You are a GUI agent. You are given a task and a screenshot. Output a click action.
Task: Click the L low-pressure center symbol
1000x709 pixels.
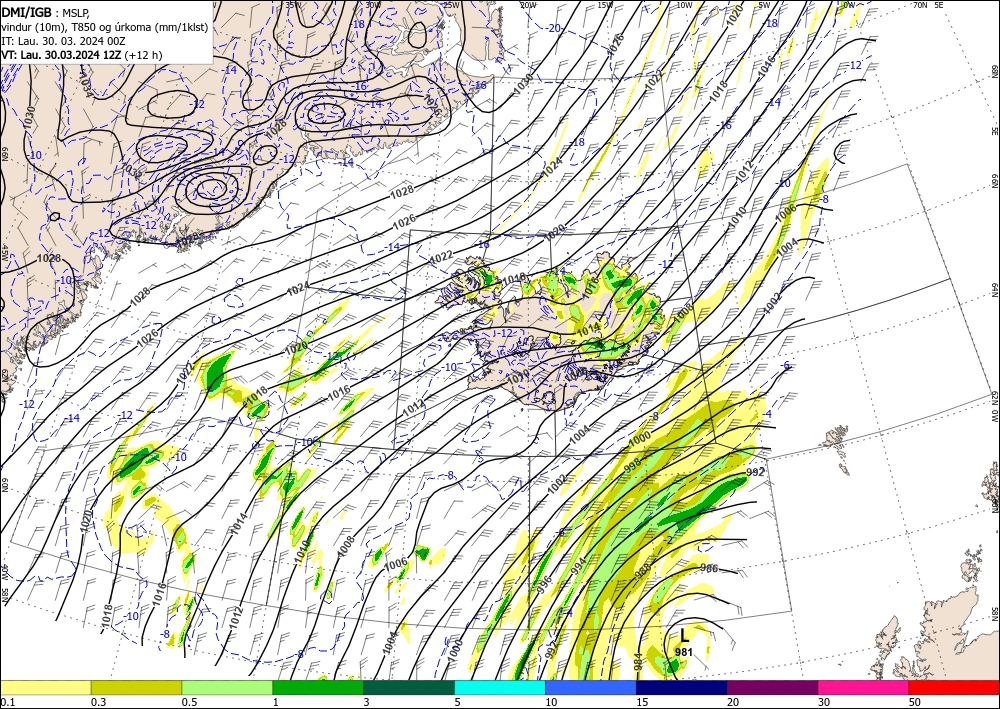pos(684,635)
